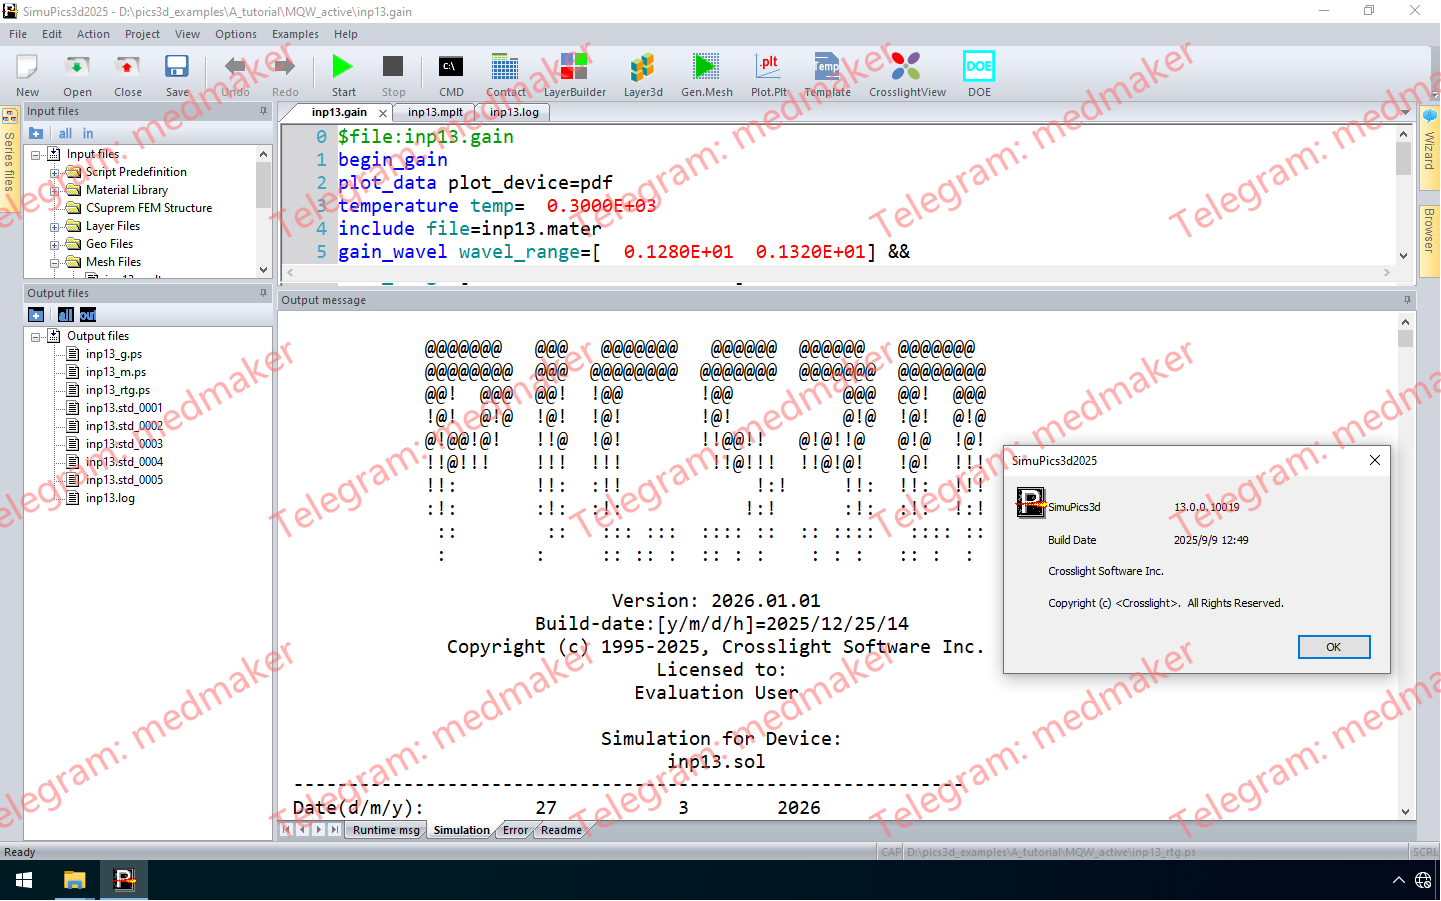Switch to the inp13.log tab
The width and height of the screenshot is (1441, 901).
[517, 112]
